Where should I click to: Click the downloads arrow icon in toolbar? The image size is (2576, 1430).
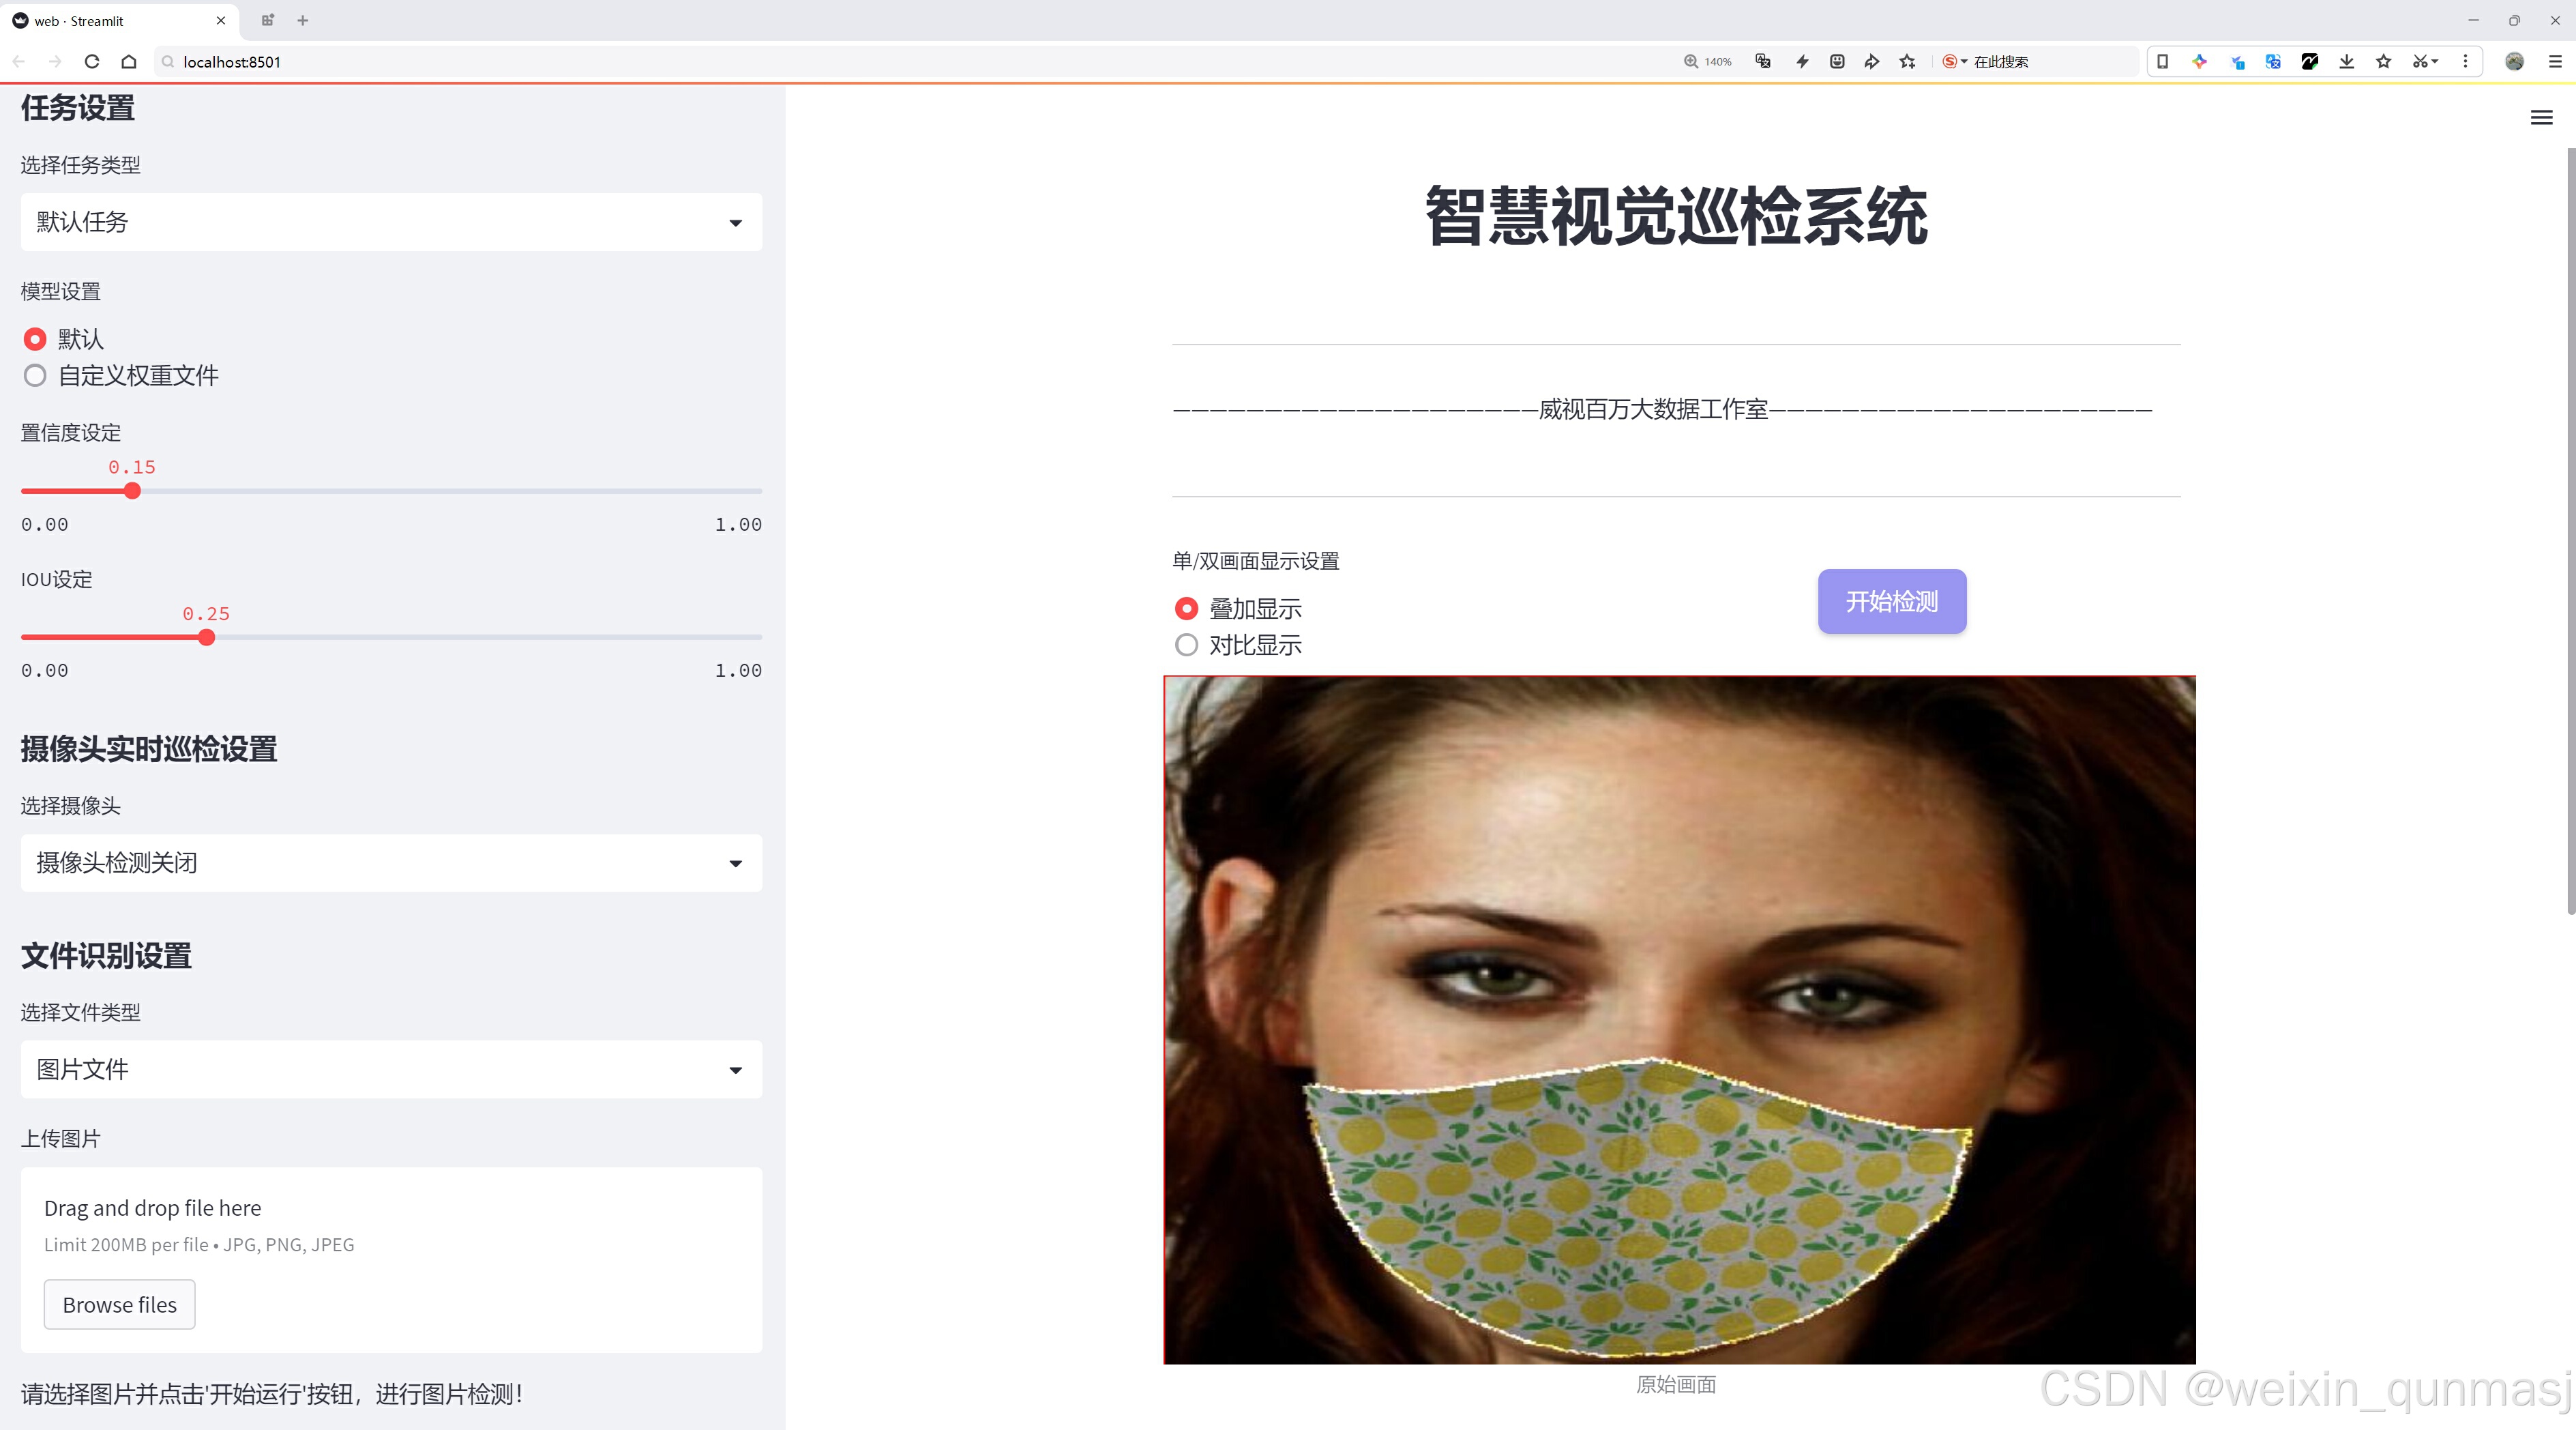click(x=2346, y=62)
